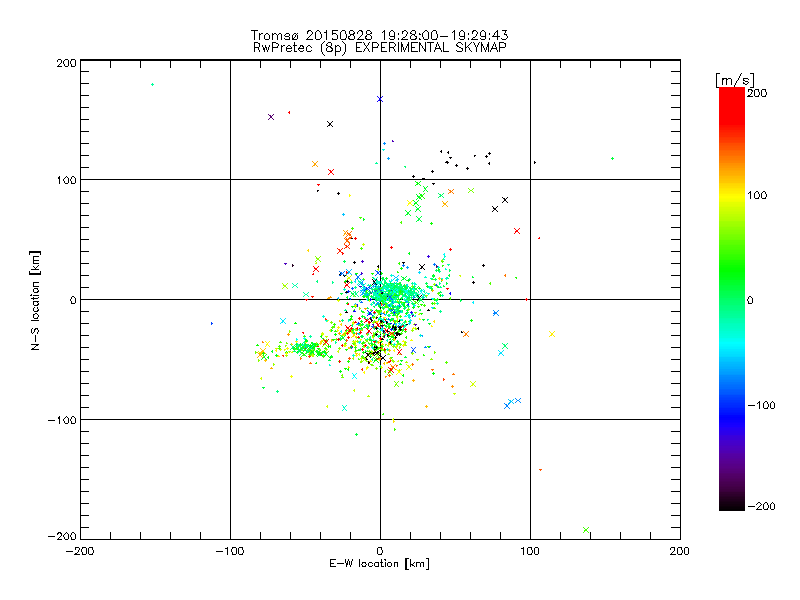This screenshot has width=800, height=600.
Task: Select the subtitle "RwPretec (8p) EXPERIMENTAL SKYMAP"
Action: [x=380, y=48]
